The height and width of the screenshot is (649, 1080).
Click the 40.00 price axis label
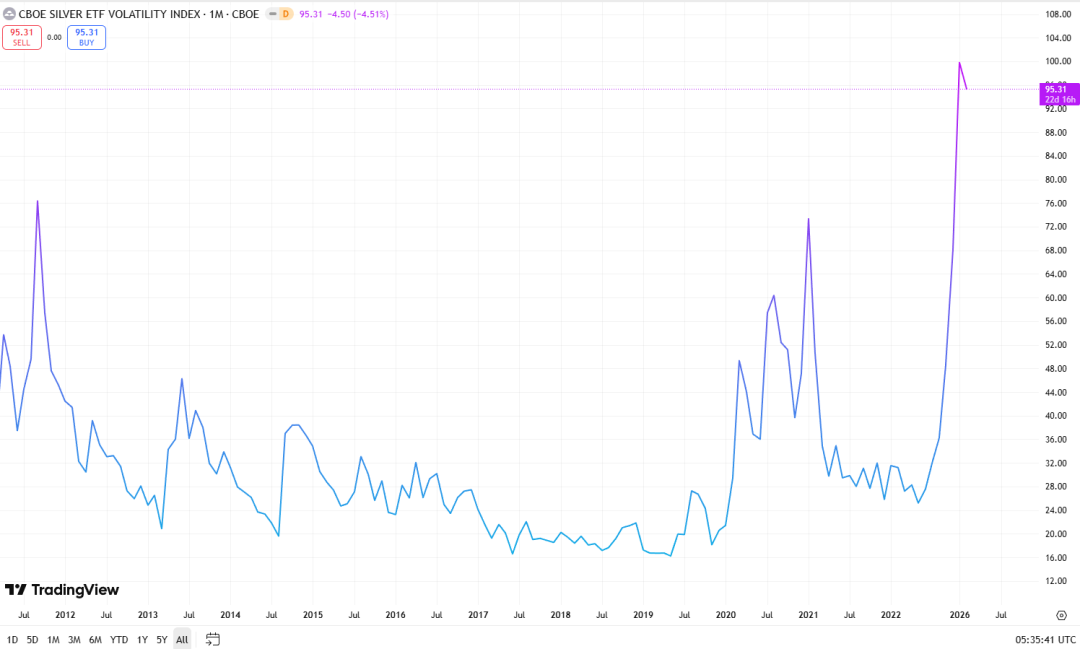tap(1058, 415)
